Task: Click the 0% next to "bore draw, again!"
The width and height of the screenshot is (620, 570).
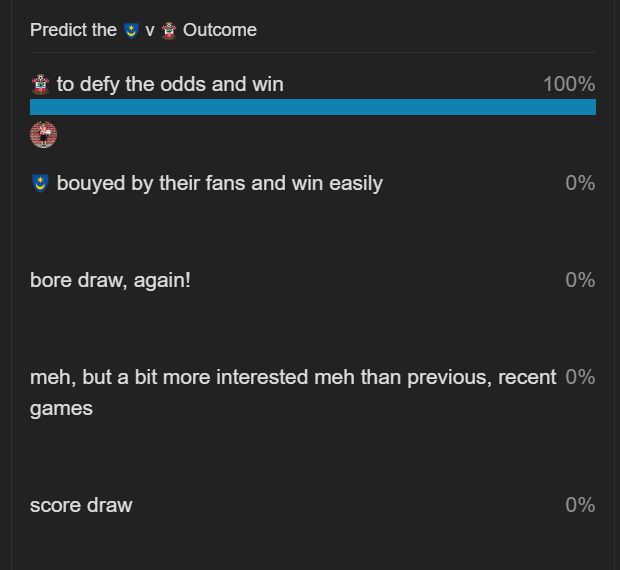Action: [580, 280]
